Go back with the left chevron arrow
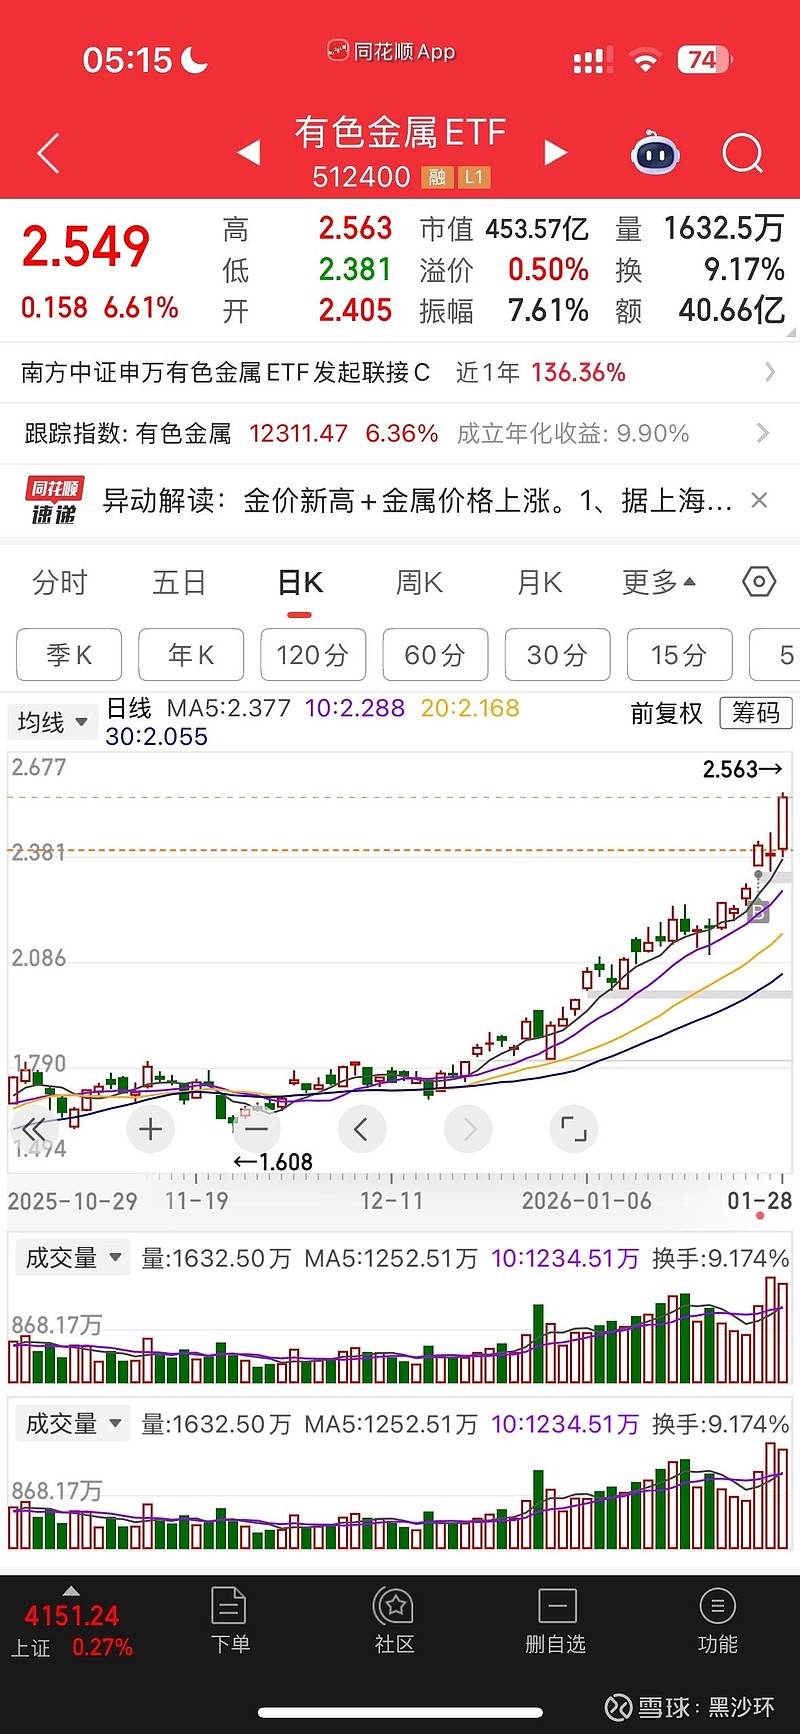This screenshot has height=1734, width=800. click(x=48, y=153)
